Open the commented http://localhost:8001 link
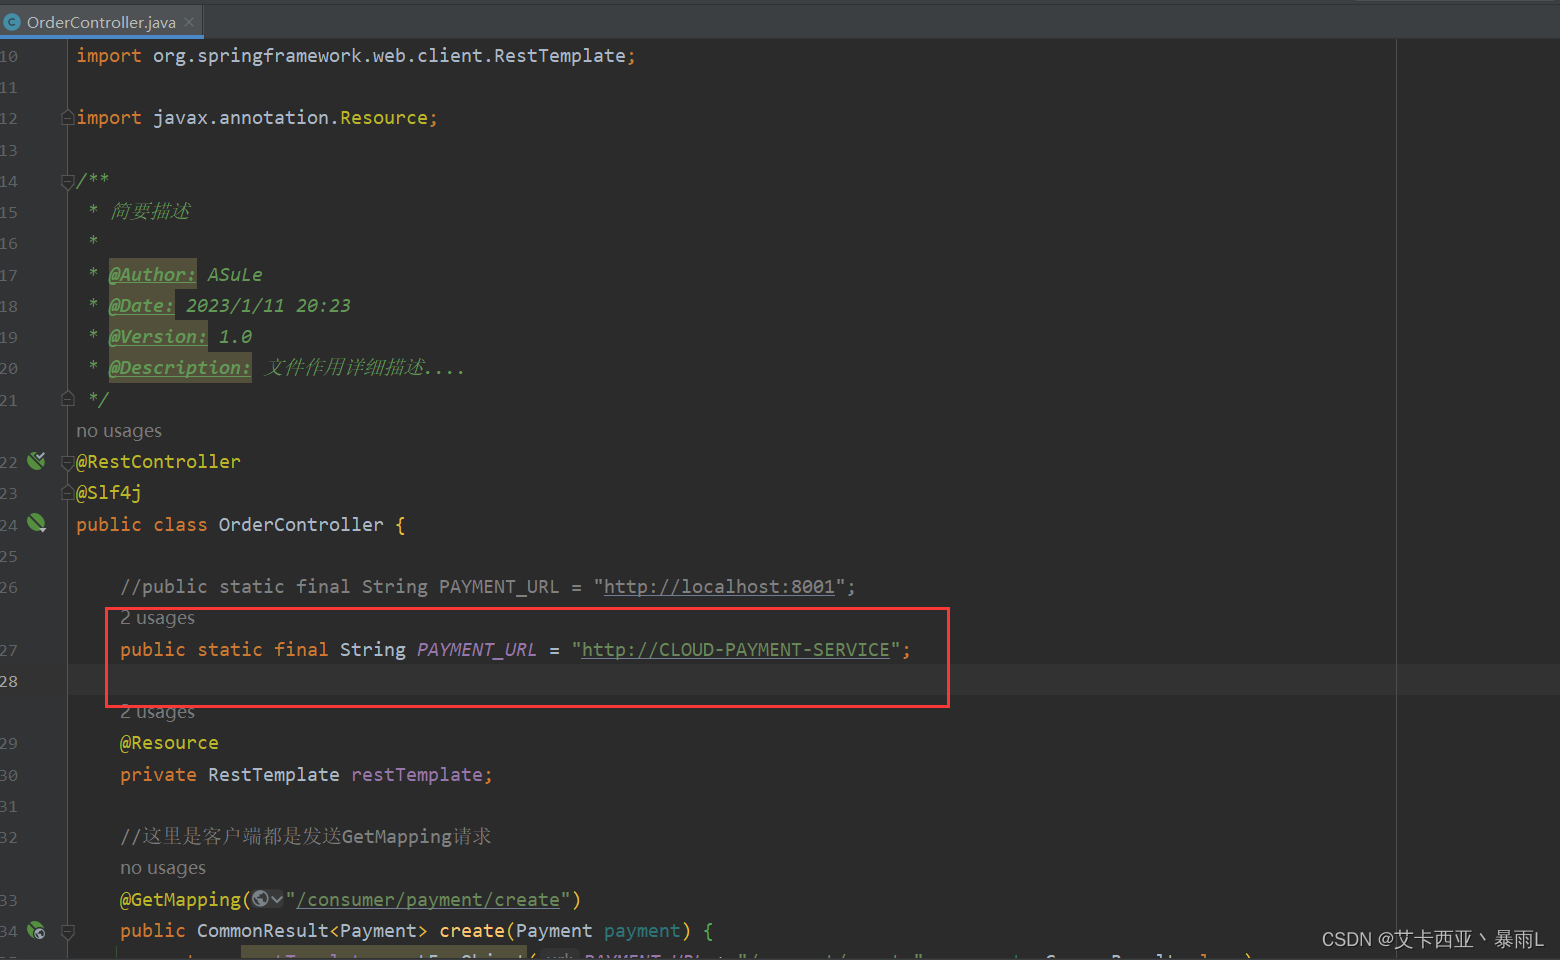The height and width of the screenshot is (960, 1560). point(719,587)
